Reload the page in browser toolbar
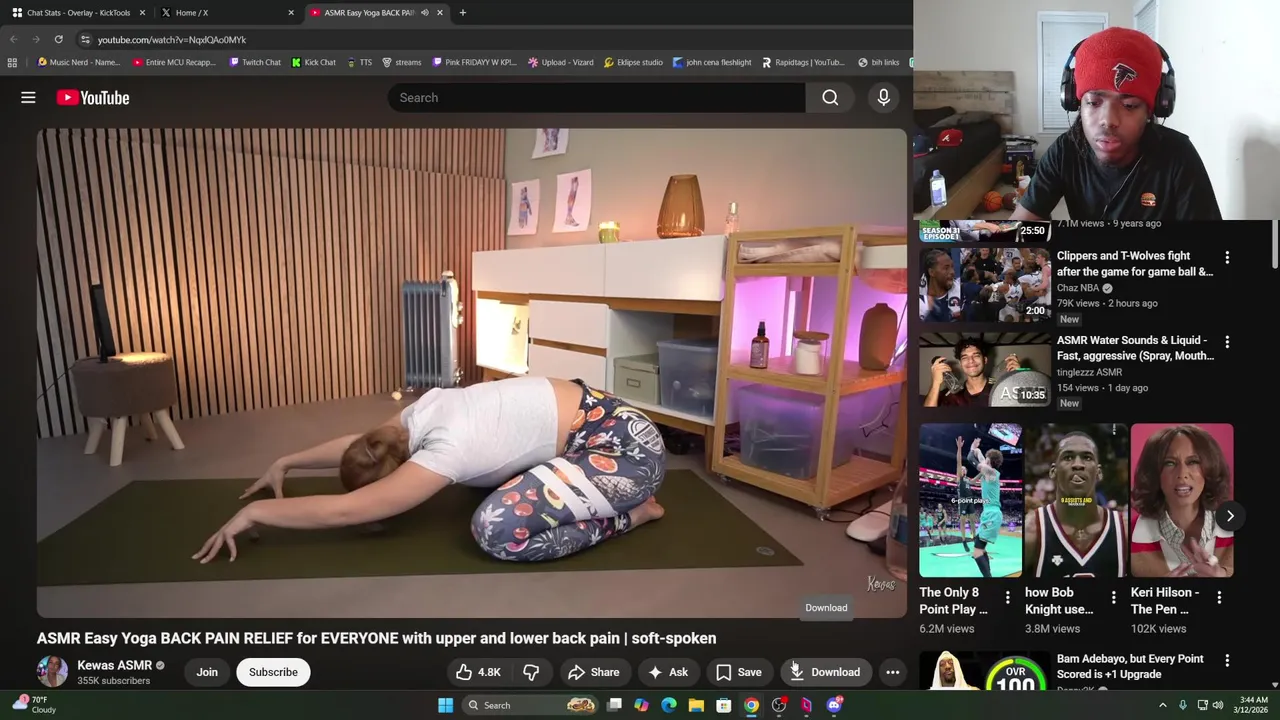This screenshot has height=720, width=1280. (58, 39)
